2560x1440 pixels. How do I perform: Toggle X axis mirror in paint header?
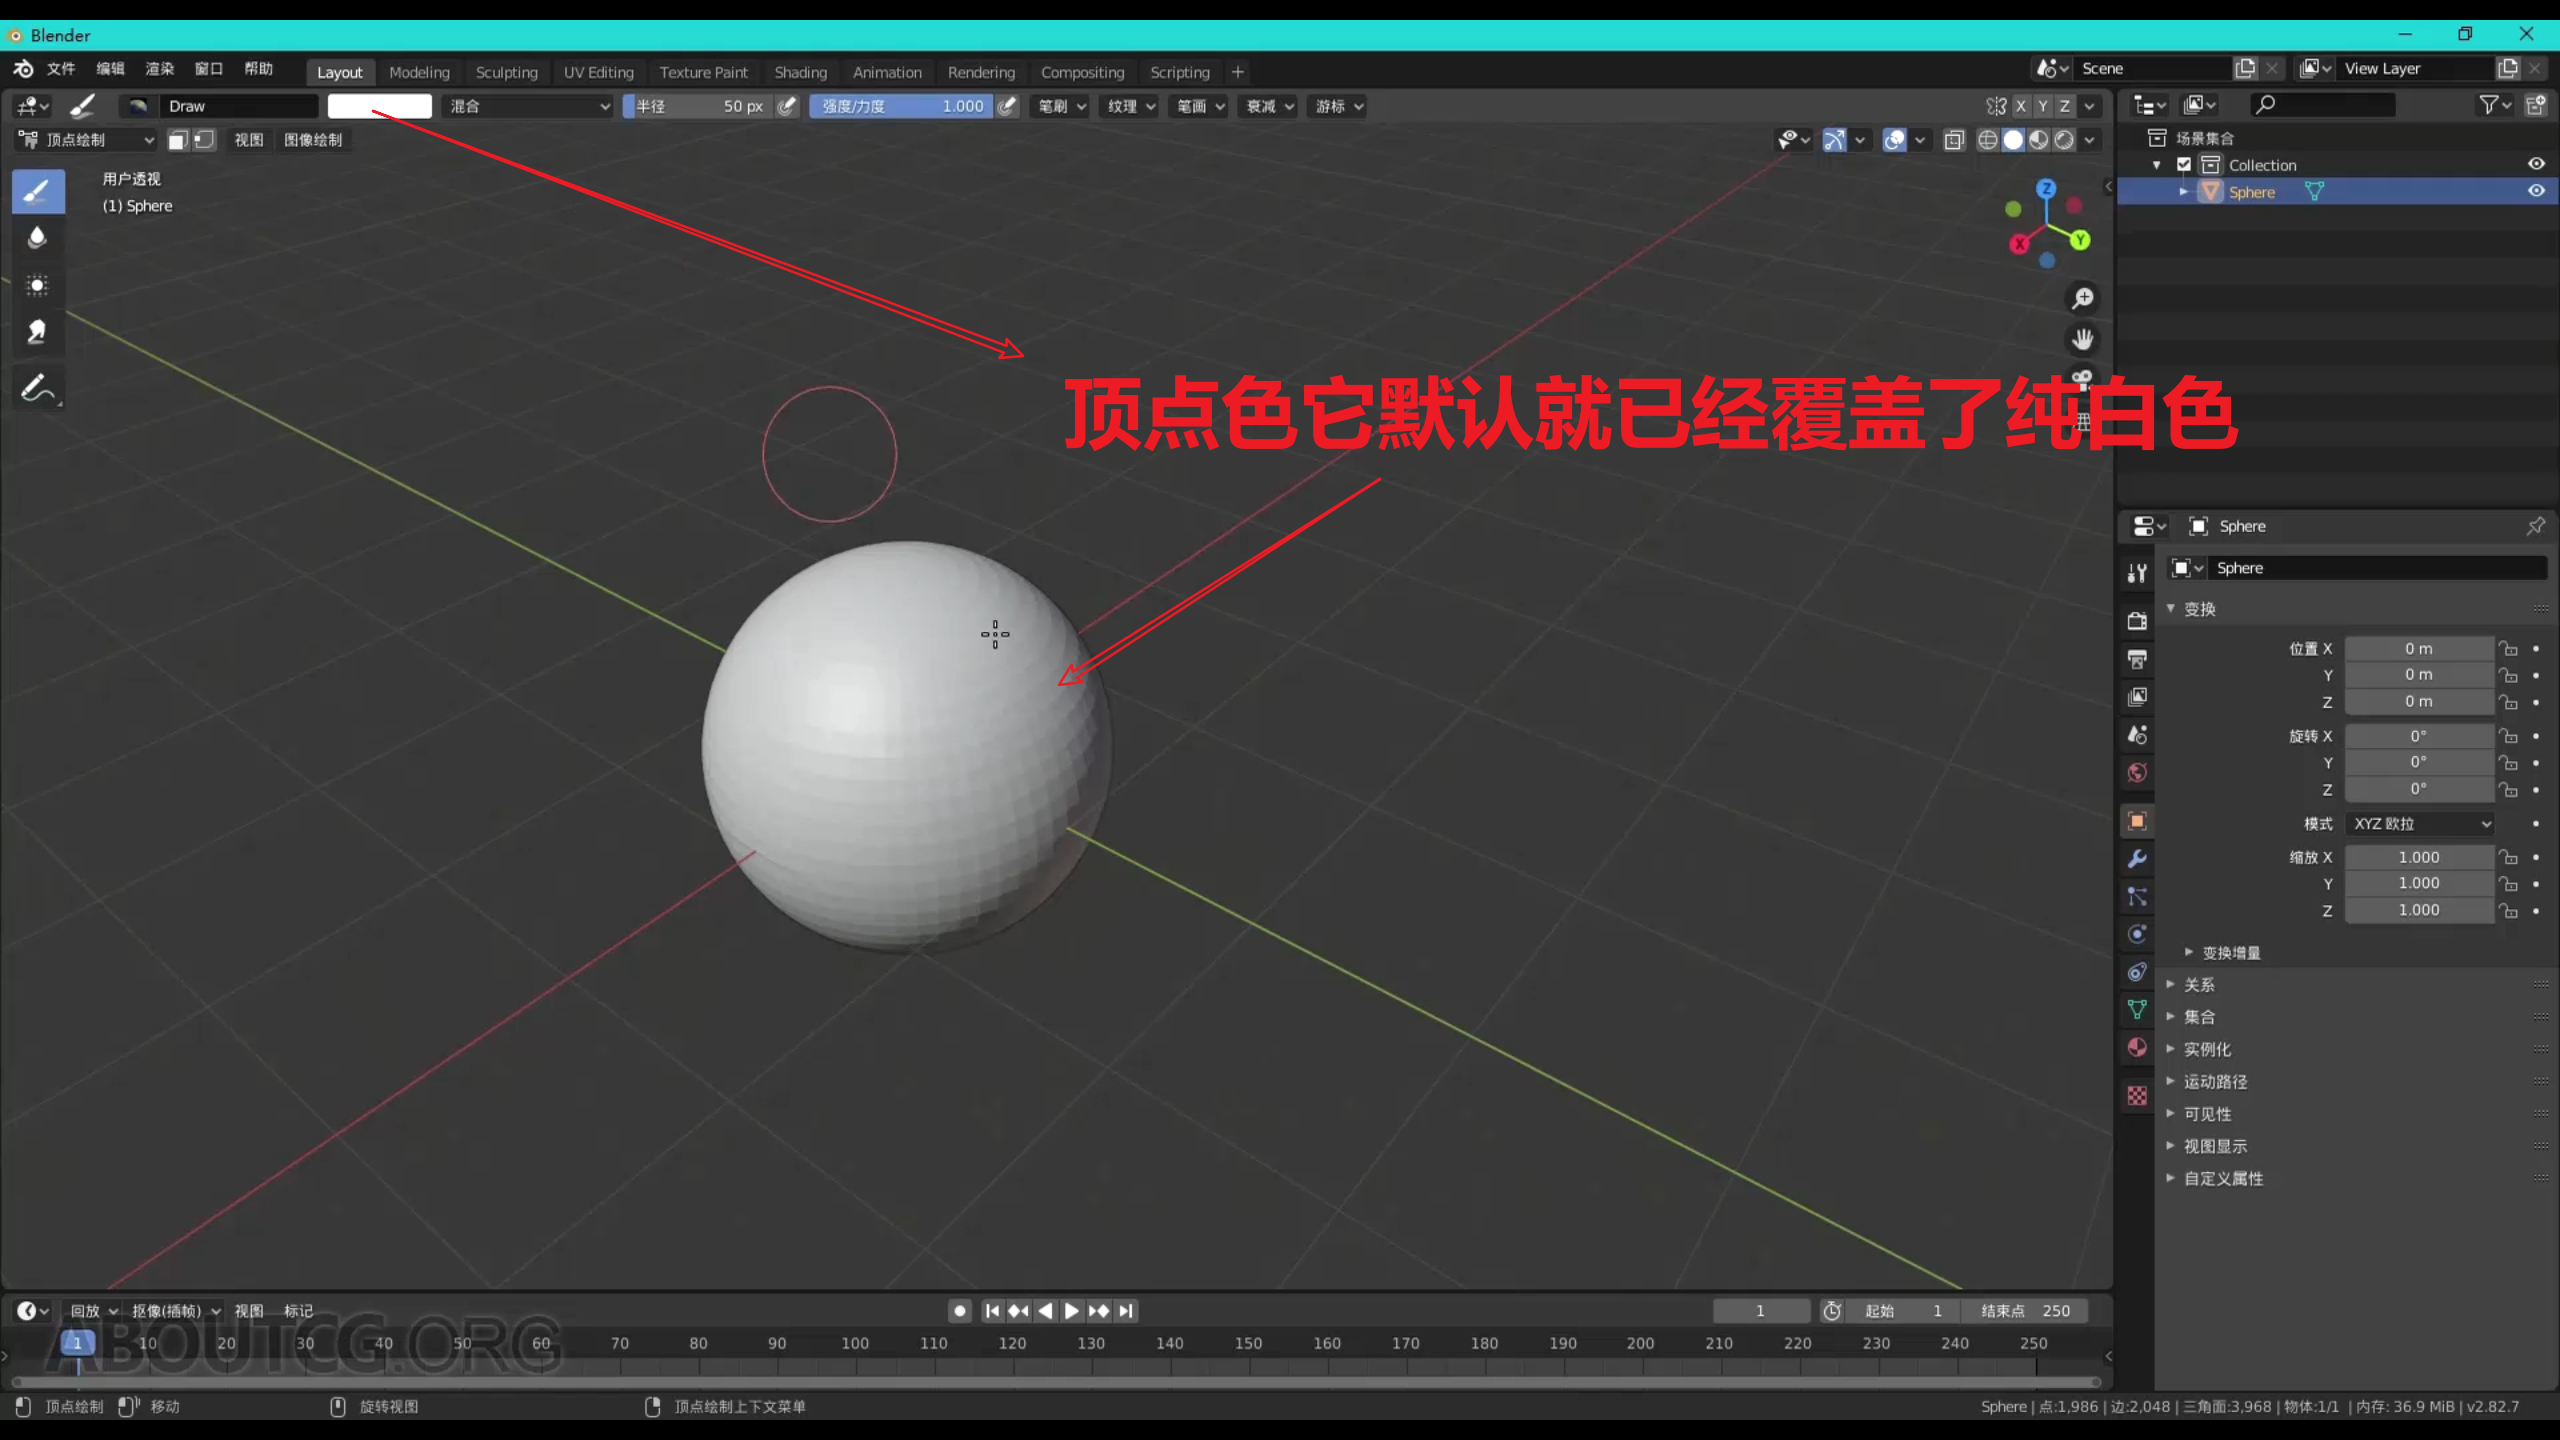tap(2021, 105)
